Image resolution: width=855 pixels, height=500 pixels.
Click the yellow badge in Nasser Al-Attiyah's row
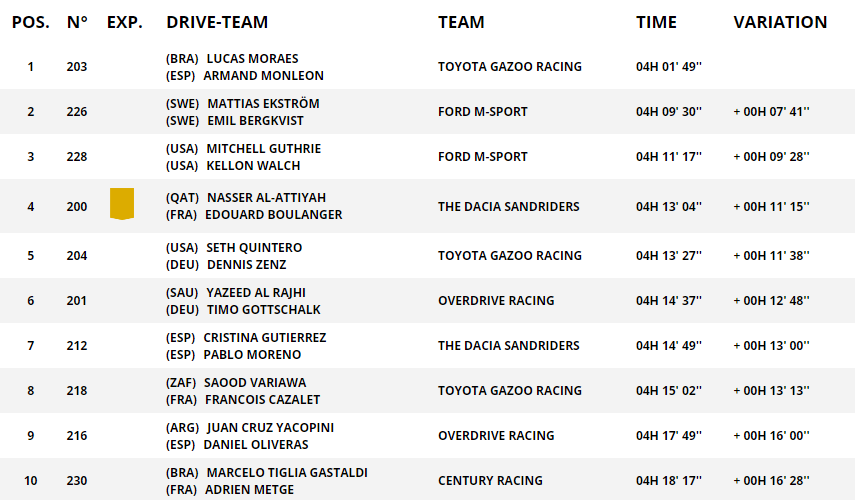[122, 203]
